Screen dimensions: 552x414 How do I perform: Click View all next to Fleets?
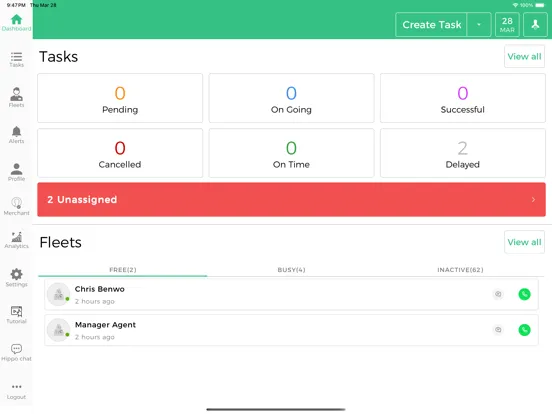click(x=524, y=242)
